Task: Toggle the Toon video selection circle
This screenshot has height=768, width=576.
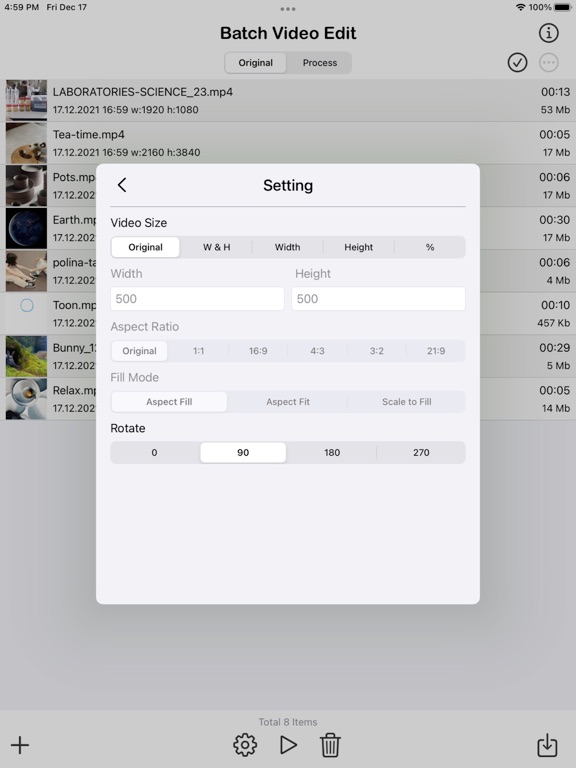Action: pyautogui.click(x=27, y=306)
